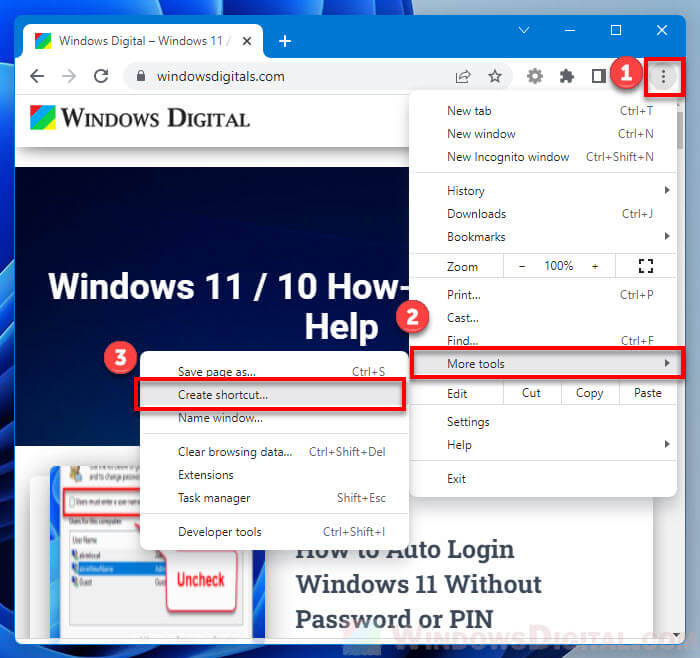Viewport: 700px width, 658px height.
Task: Click the windowsdigitals.com address bar
Action: point(290,76)
